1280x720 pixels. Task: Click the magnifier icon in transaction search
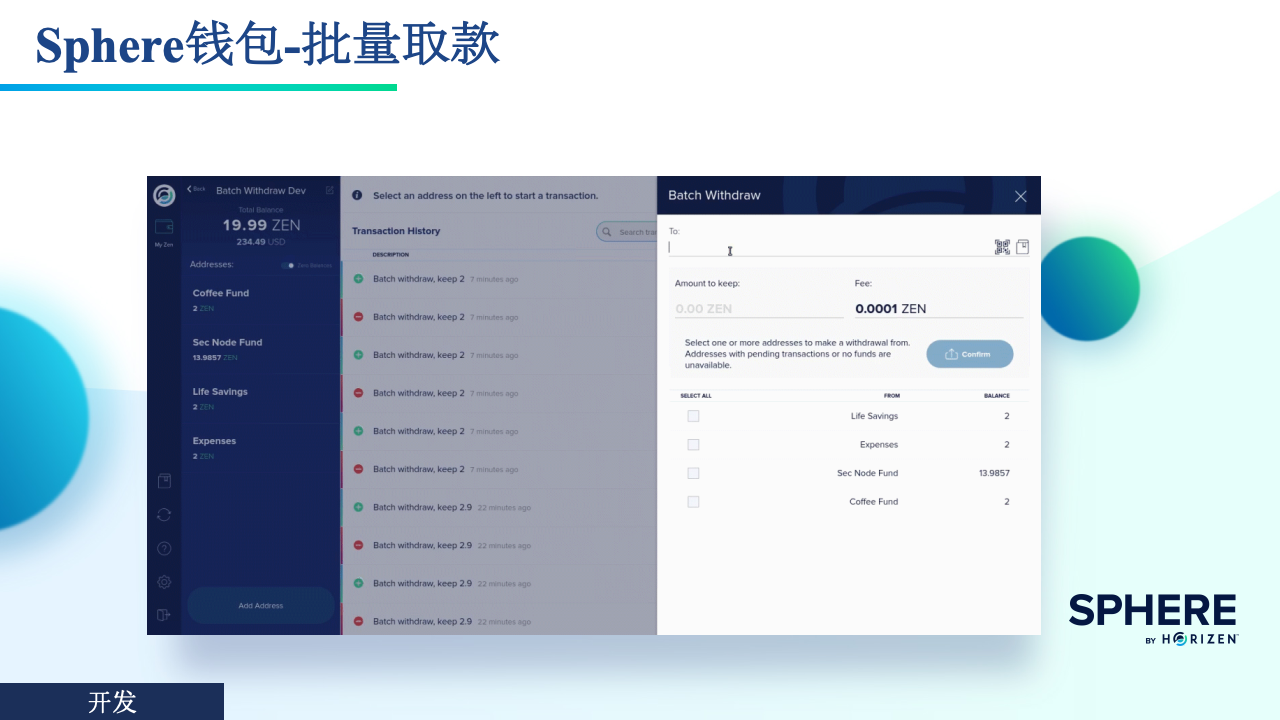(x=607, y=232)
